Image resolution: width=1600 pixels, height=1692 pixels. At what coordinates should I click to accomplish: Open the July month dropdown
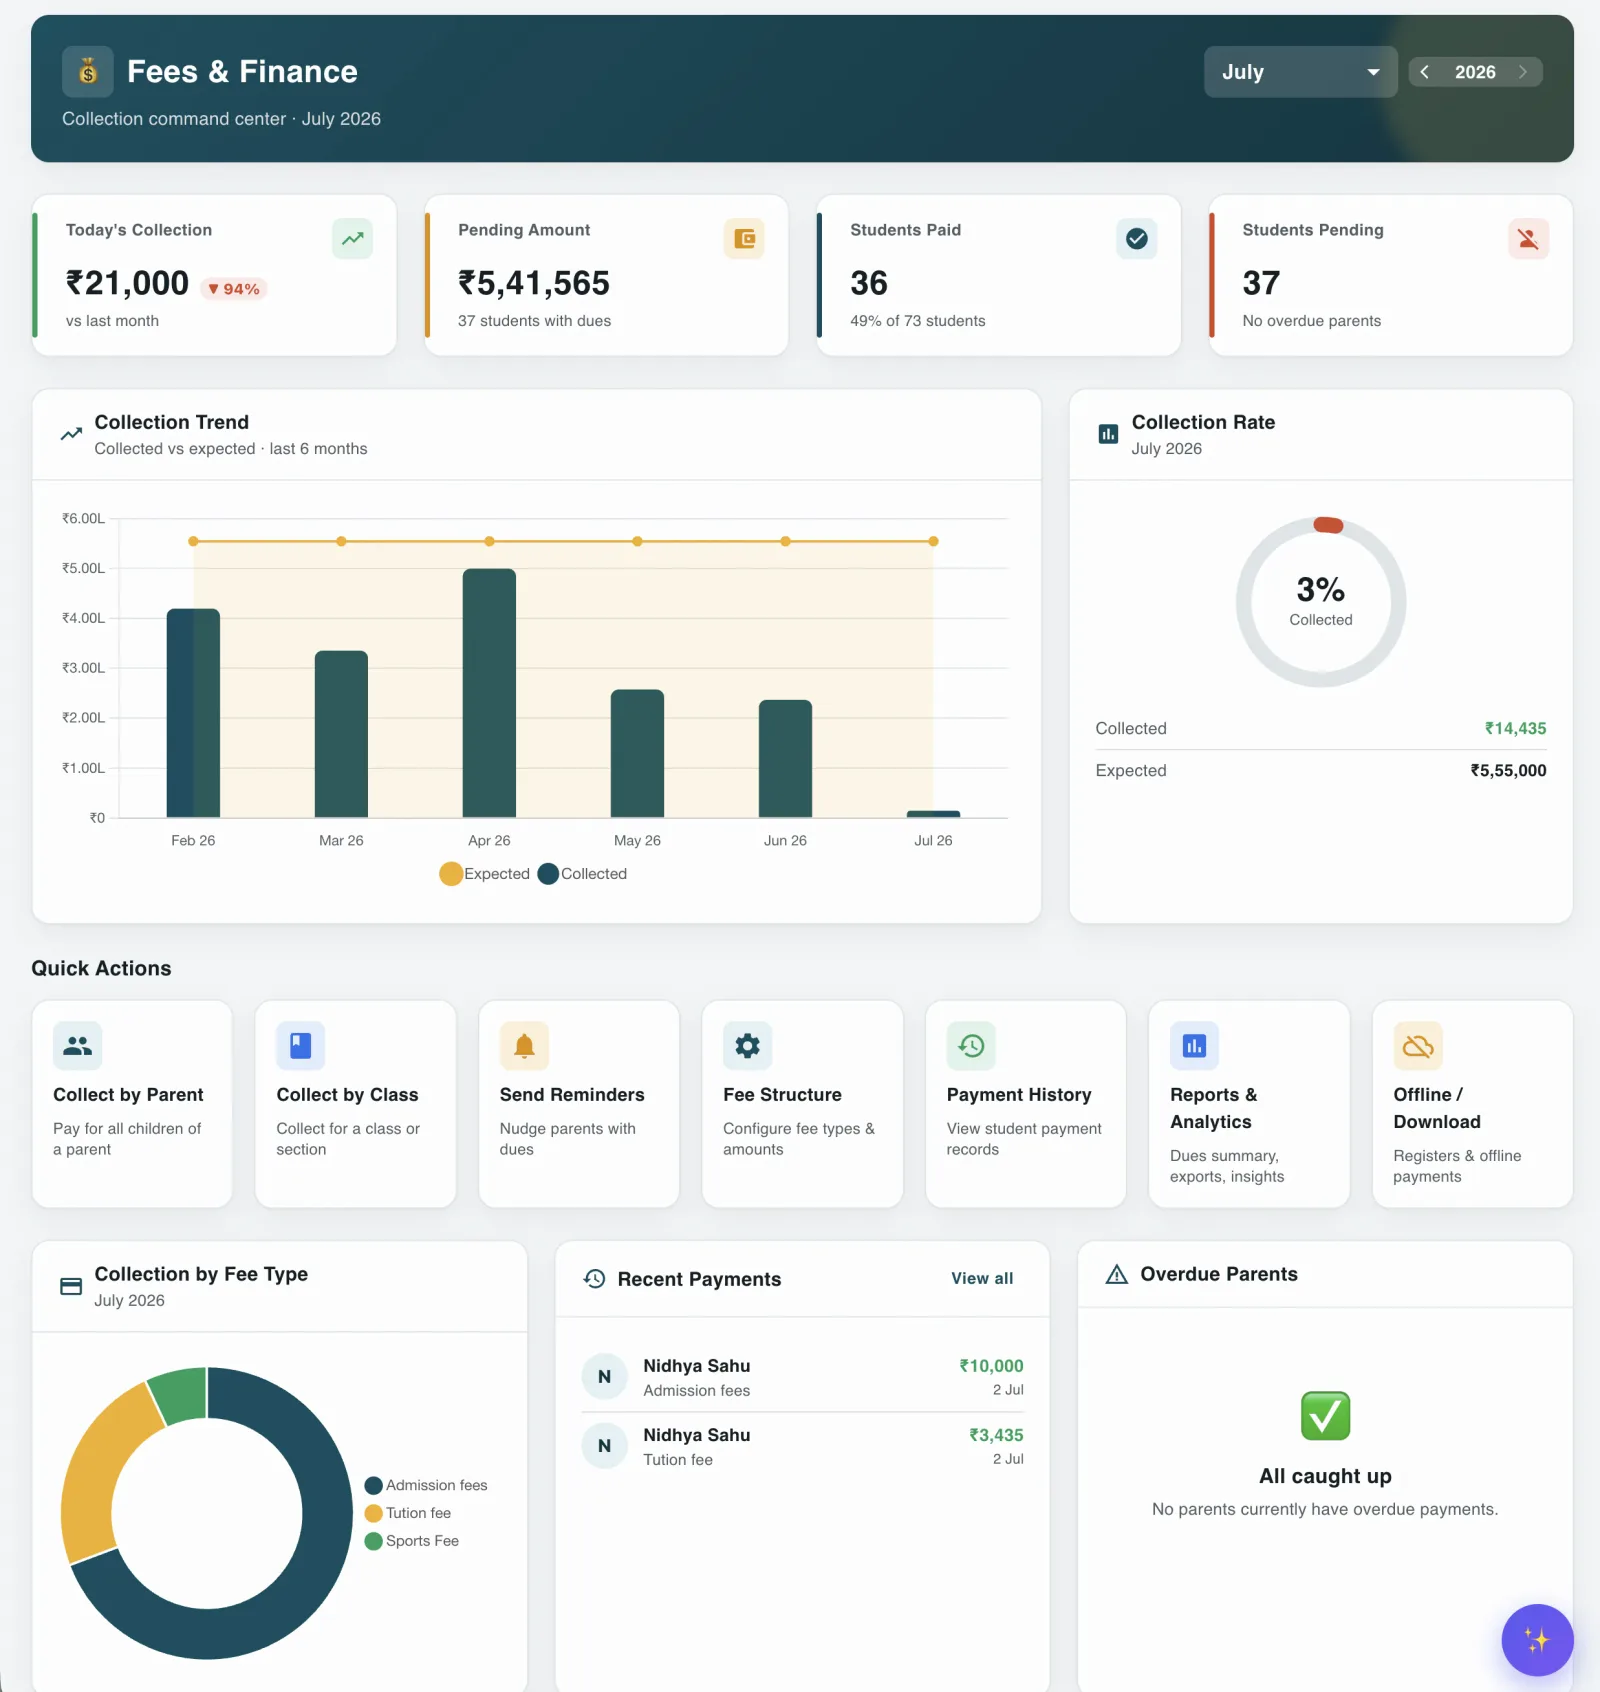pos(1300,72)
